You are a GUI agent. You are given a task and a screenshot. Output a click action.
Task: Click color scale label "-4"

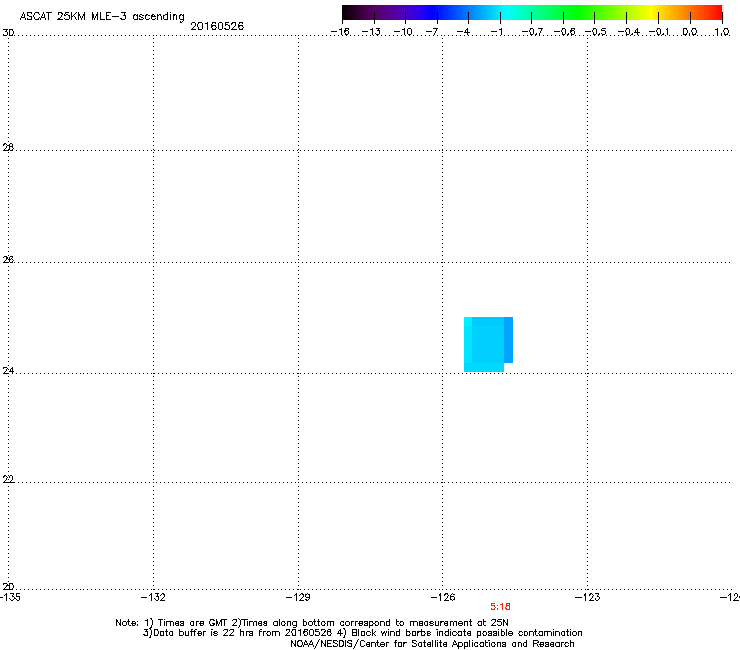coord(463,32)
